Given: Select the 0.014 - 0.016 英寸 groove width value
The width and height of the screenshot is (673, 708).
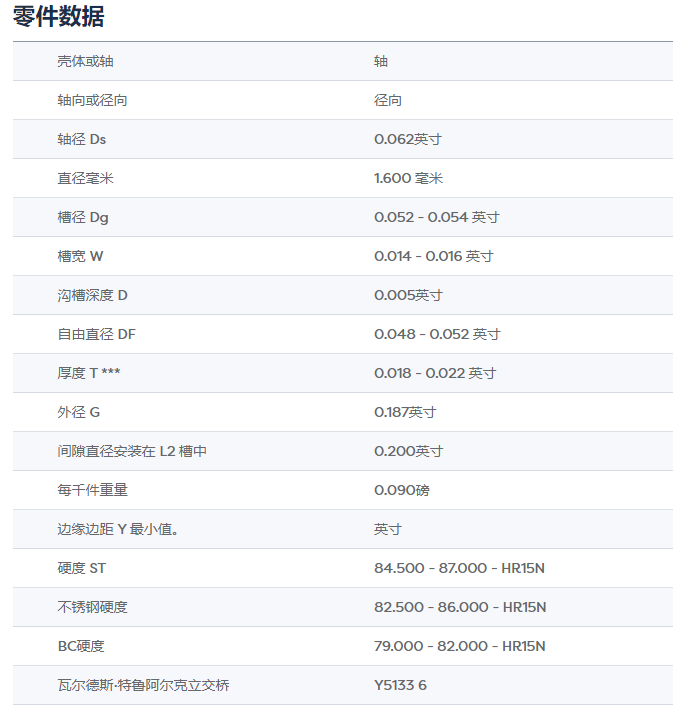Looking at the screenshot, I should (433, 257).
